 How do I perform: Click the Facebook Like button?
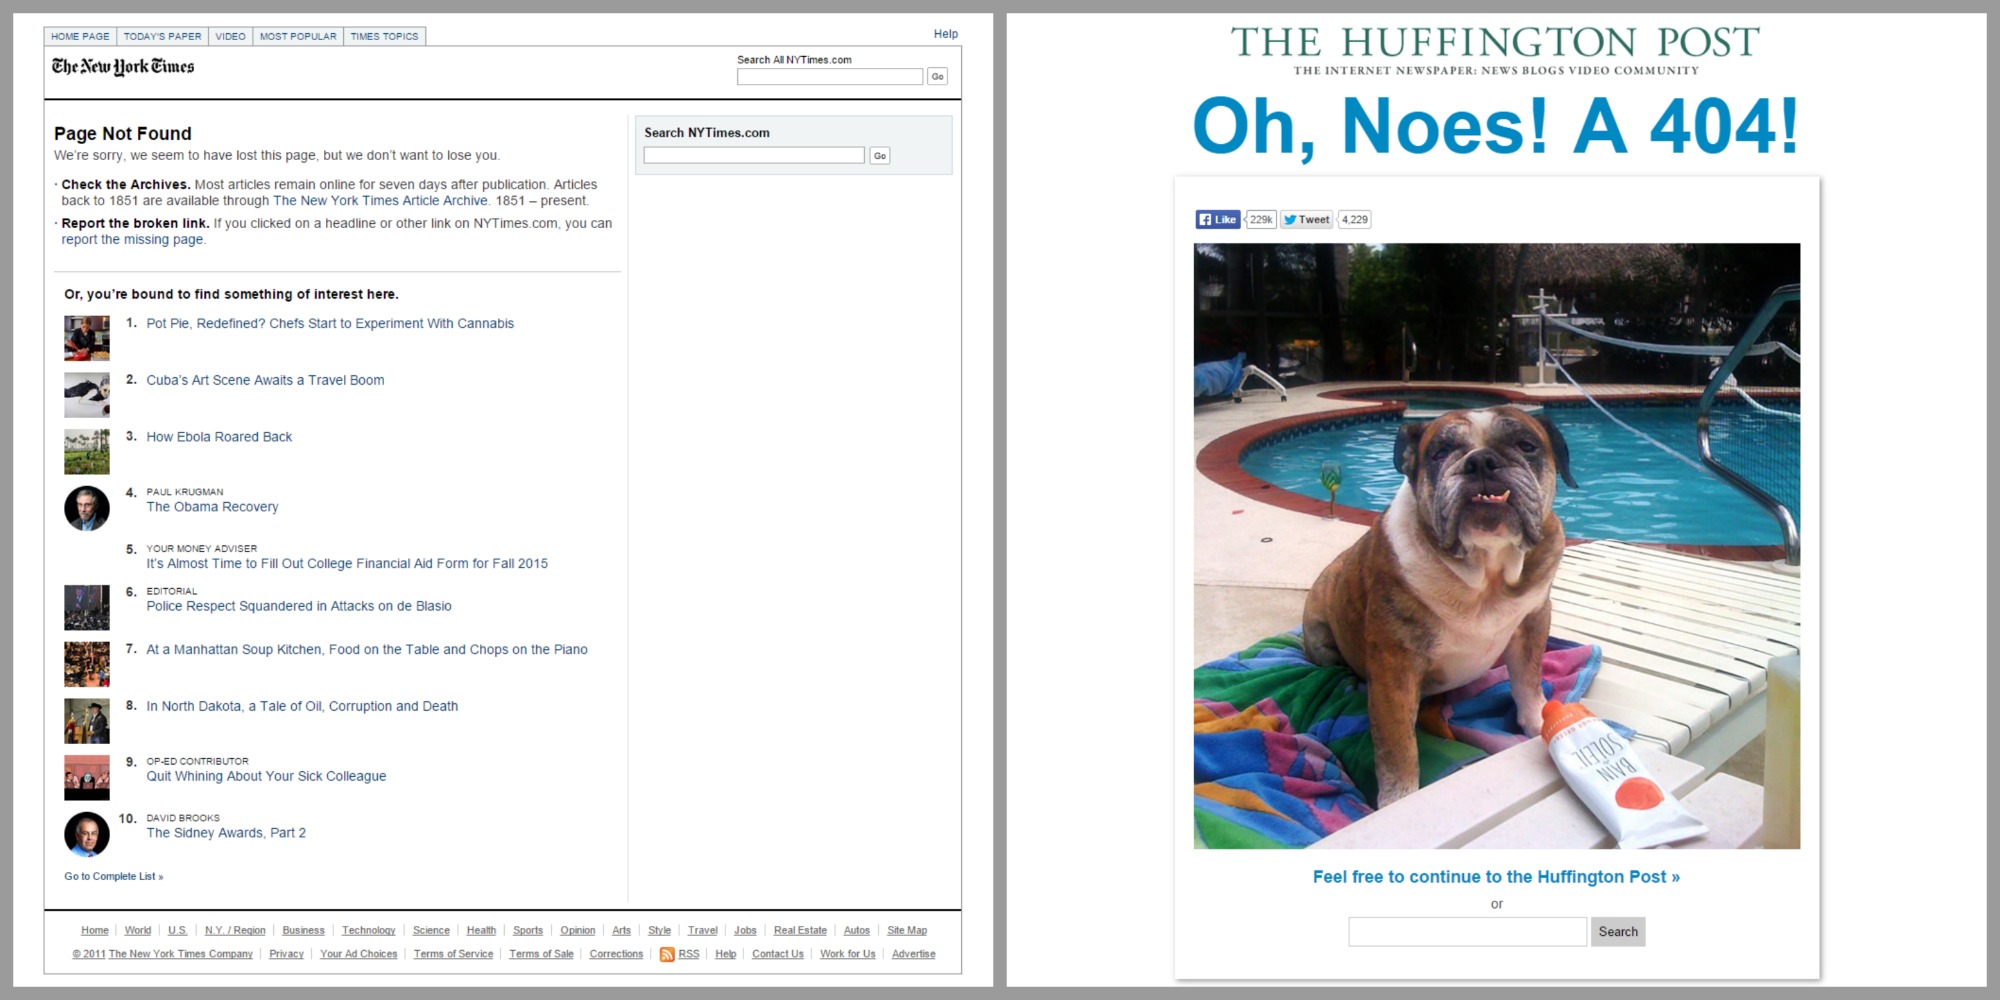click(x=1218, y=220)
